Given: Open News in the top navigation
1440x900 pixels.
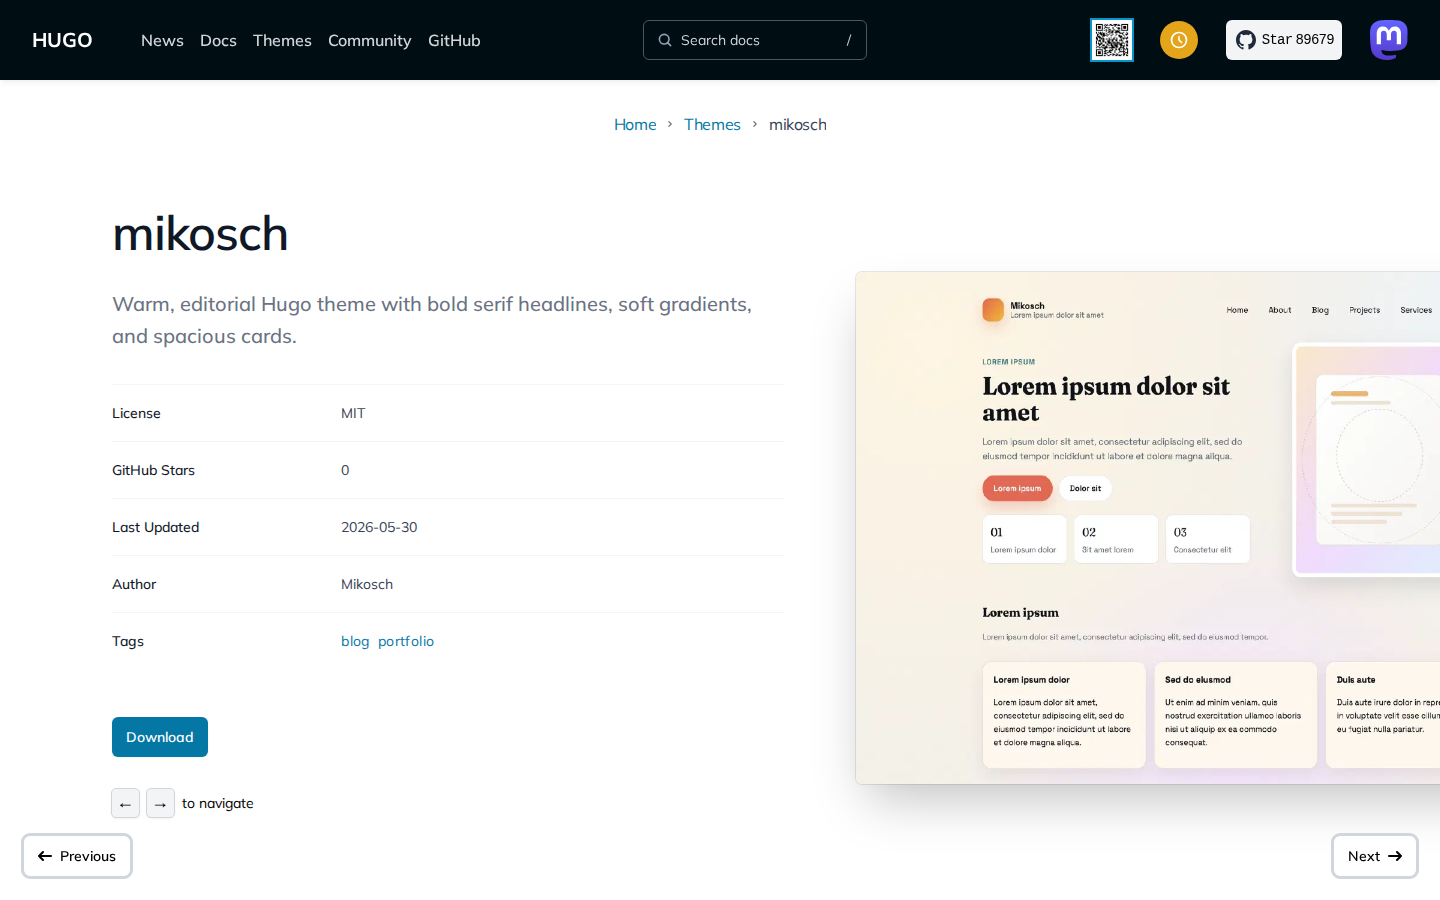Looking at the screenshot, I should point(162,40).
